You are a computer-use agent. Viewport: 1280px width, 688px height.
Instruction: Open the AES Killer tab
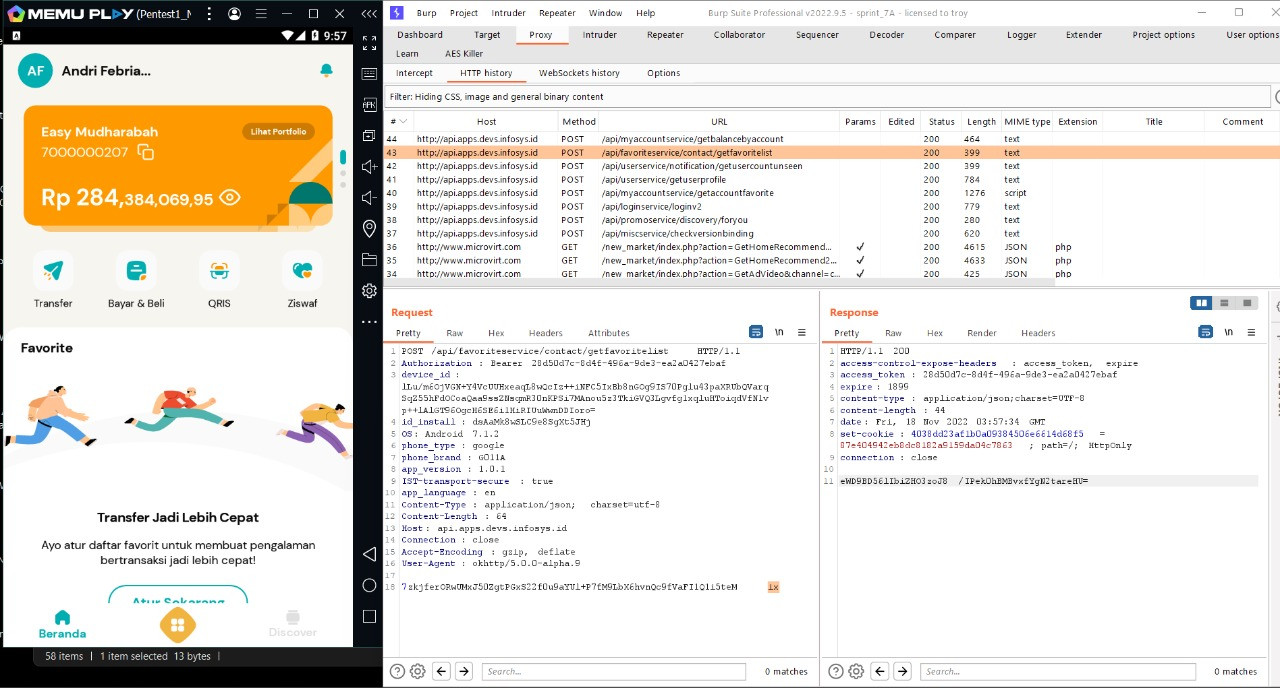pos(464,54)
